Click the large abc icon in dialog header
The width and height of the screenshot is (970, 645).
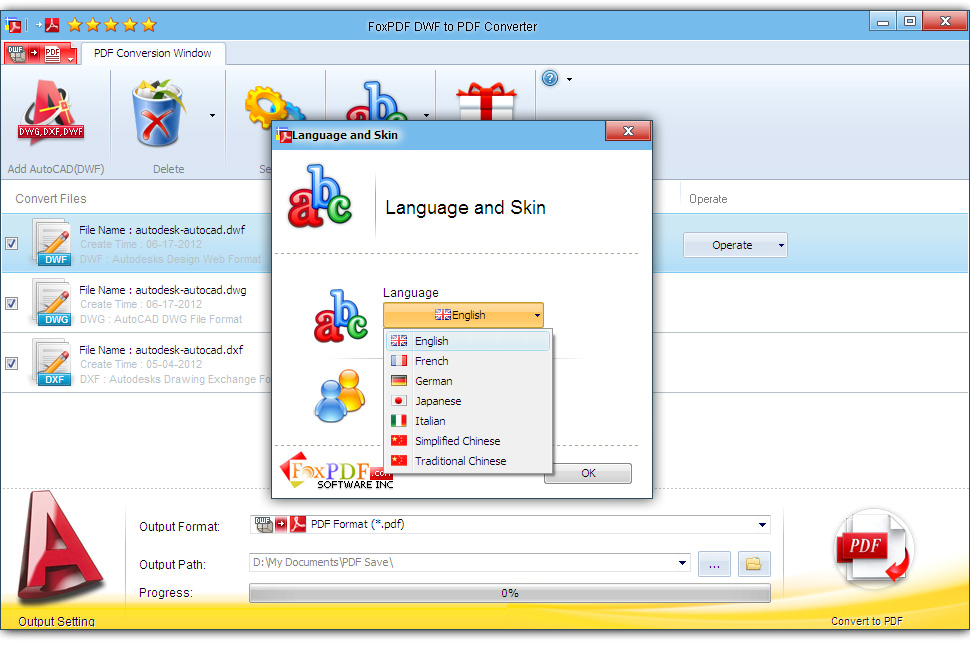(320, 196)
